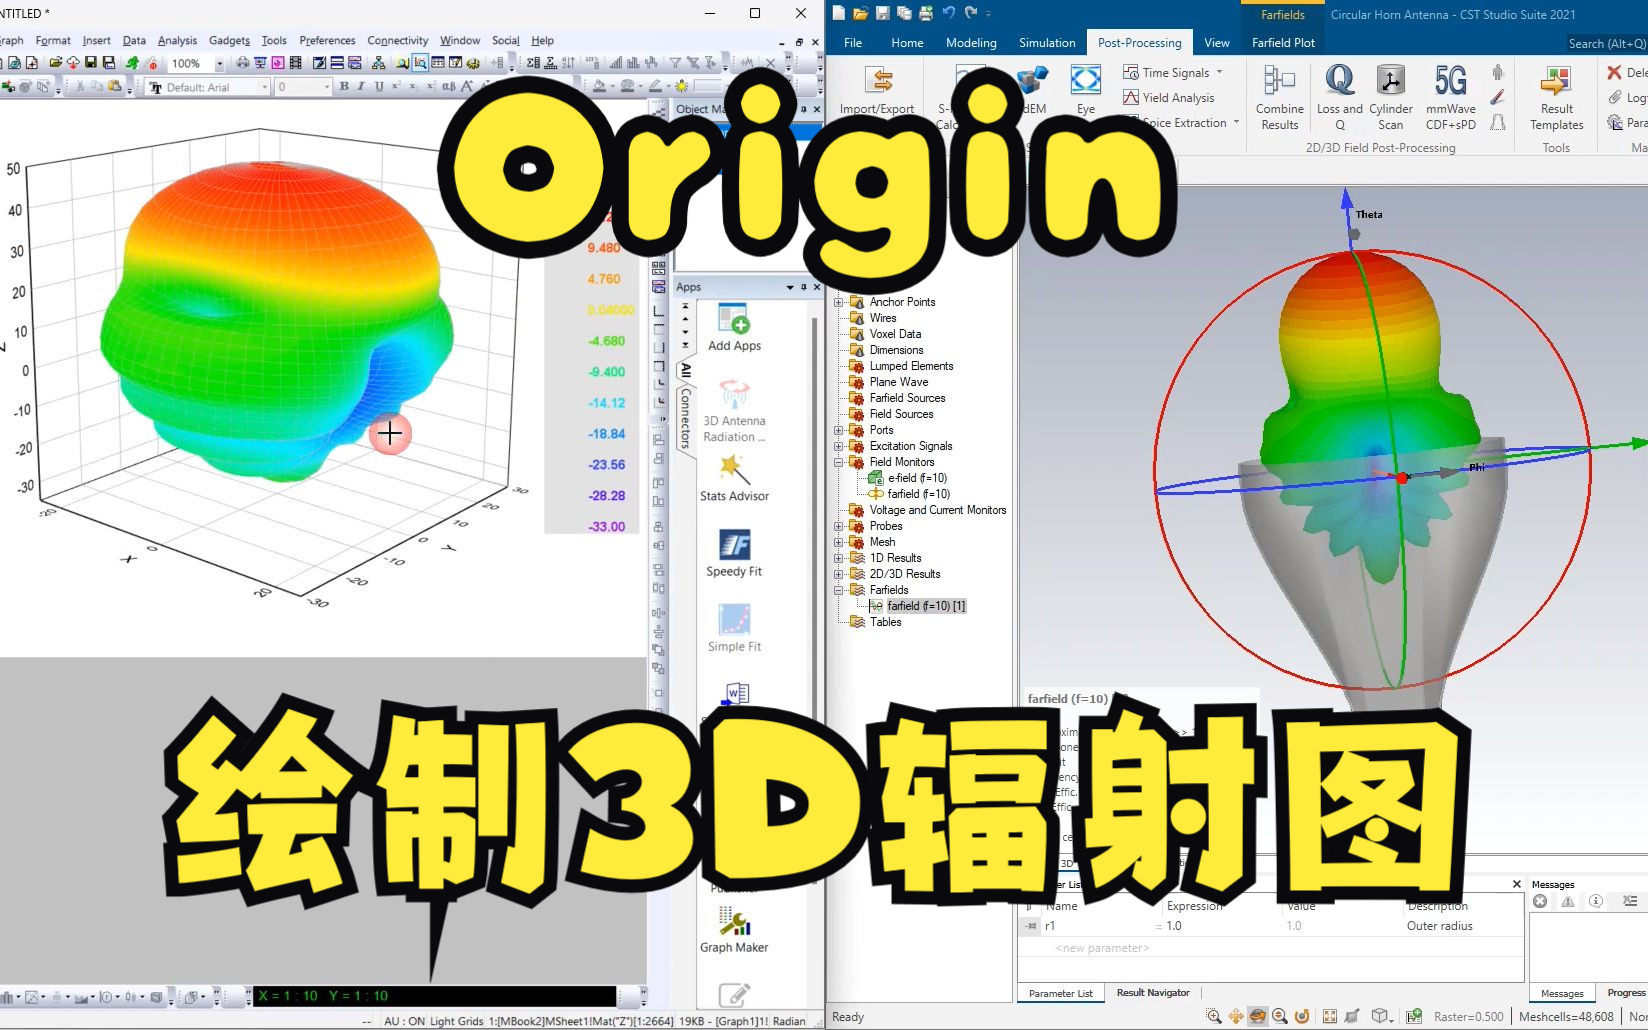
Task: Switch to the Farfield Plot ribbon tab
Action: coord(1283,43)
